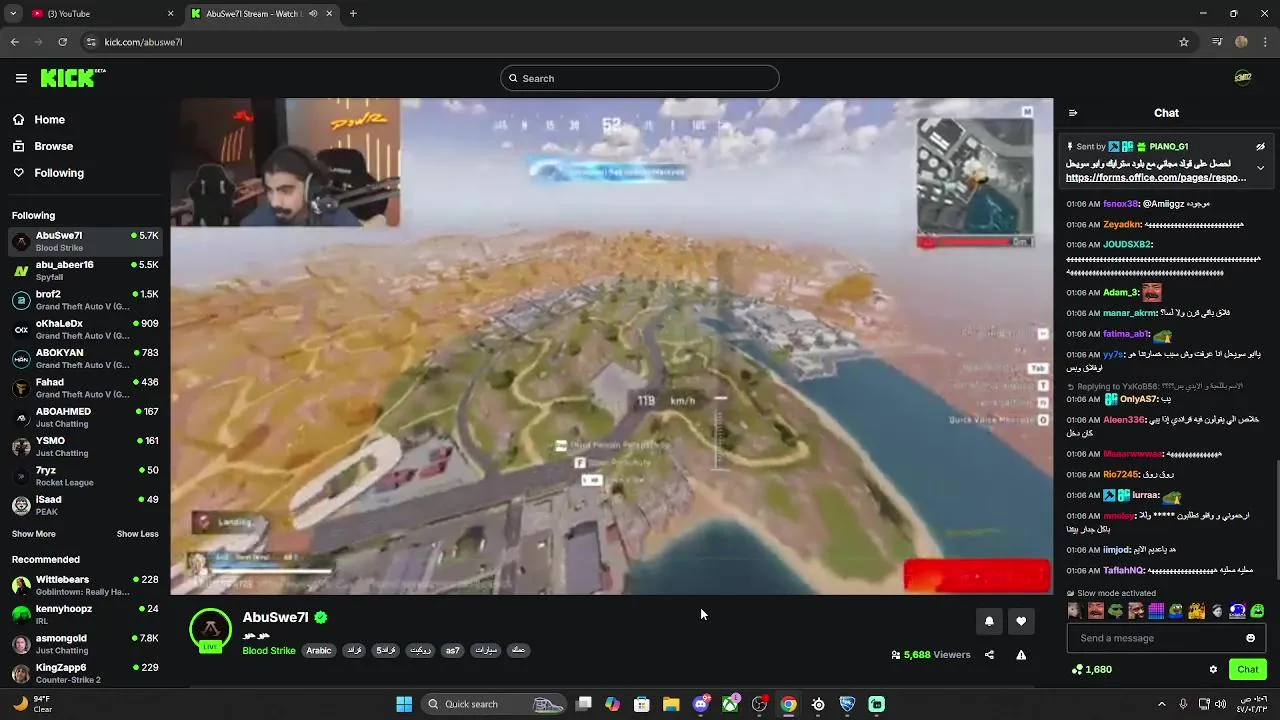Open the forms.office.com pinned link
The height and width of the screenshot is (720, 1280).
point(1156,178)
